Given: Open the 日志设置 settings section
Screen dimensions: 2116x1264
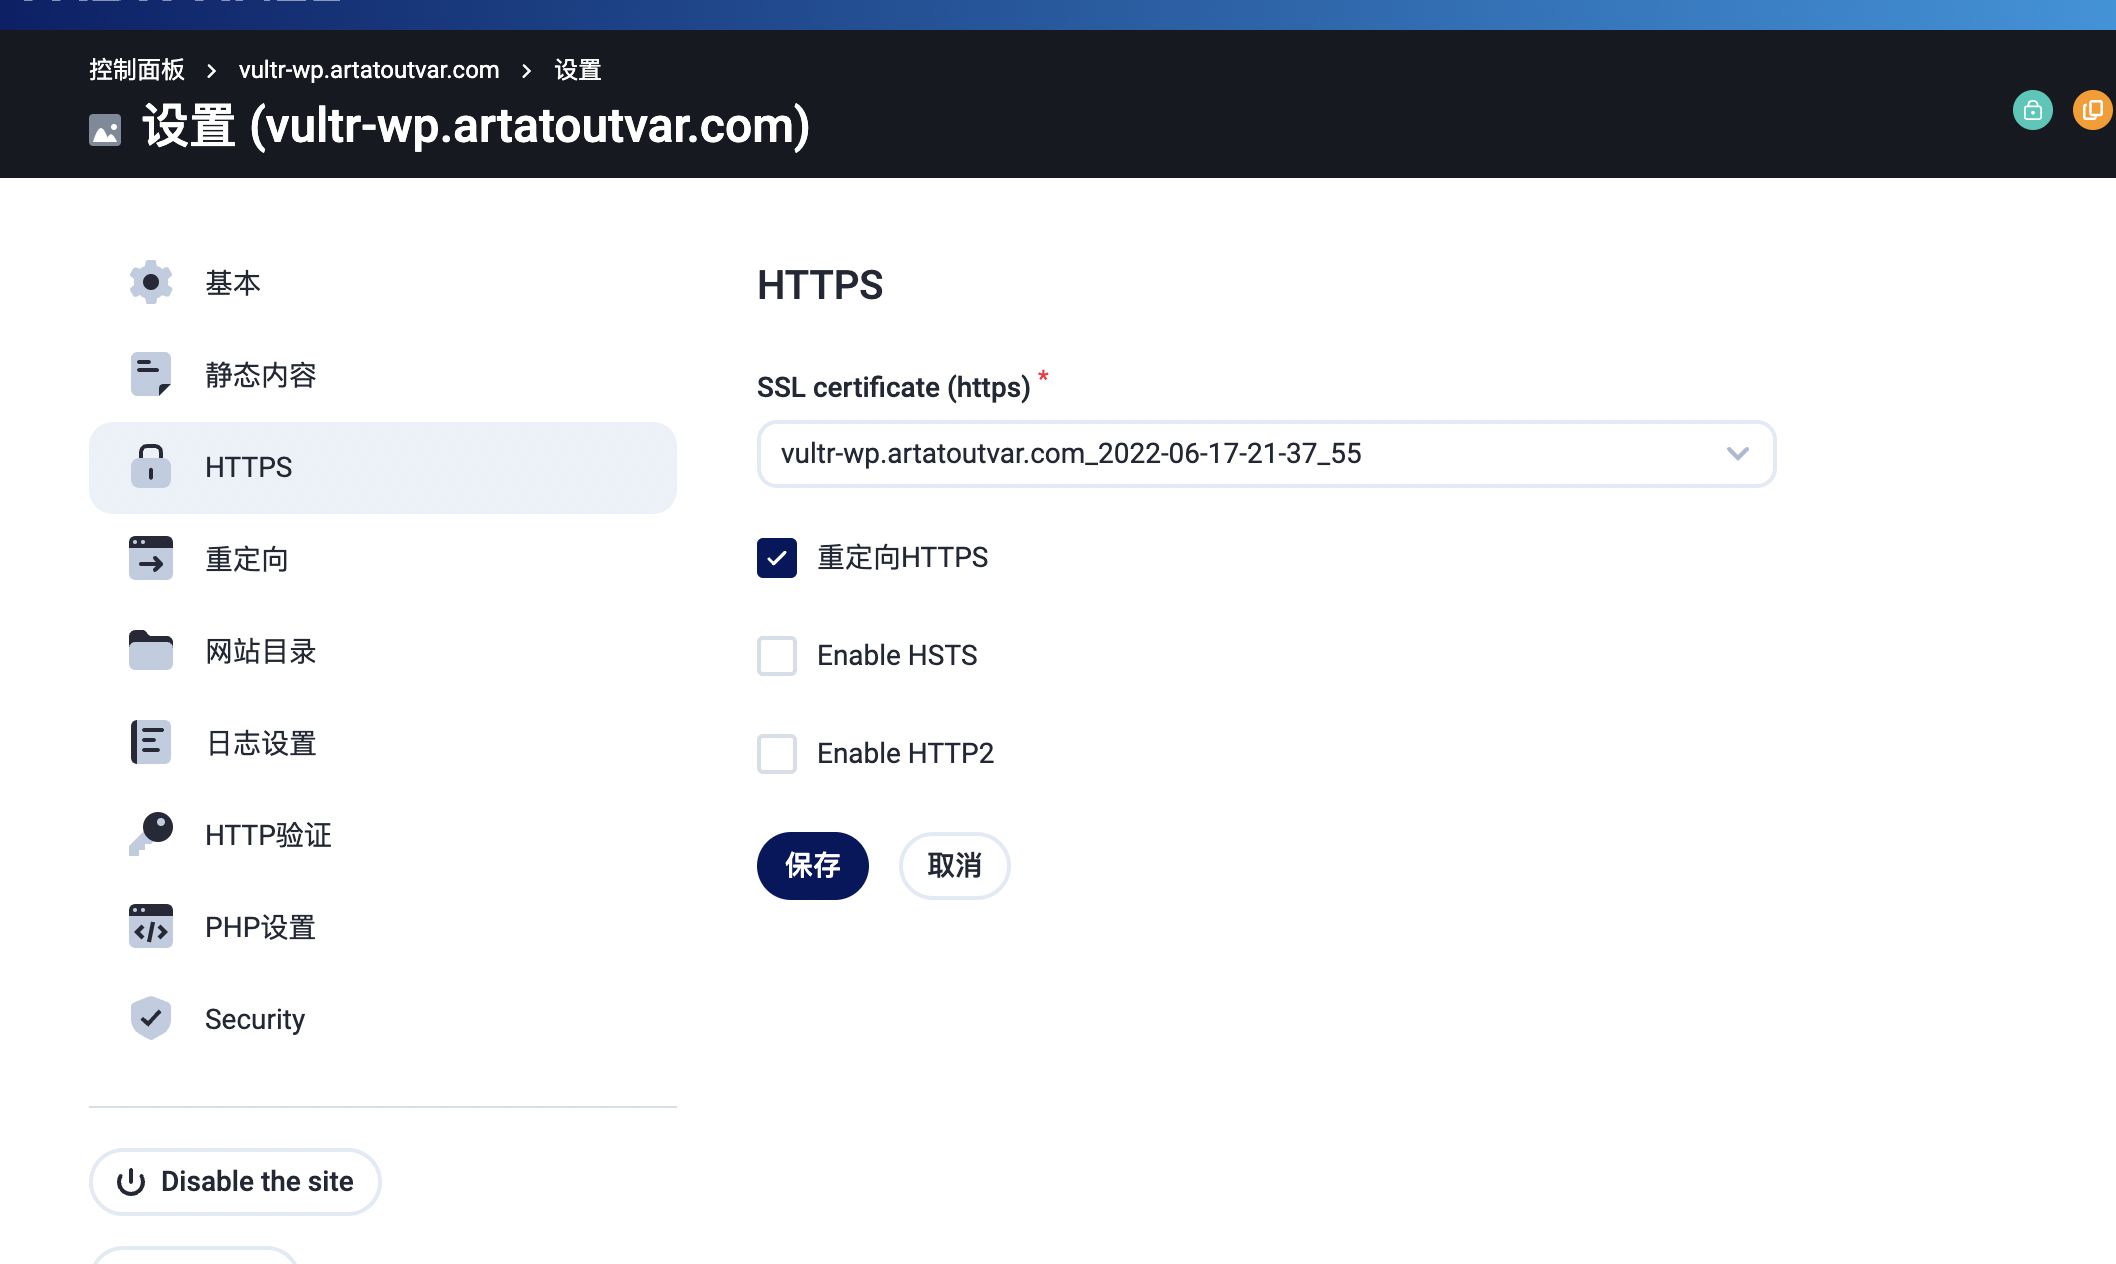Looking at the screenshot, I should point(261,743).
